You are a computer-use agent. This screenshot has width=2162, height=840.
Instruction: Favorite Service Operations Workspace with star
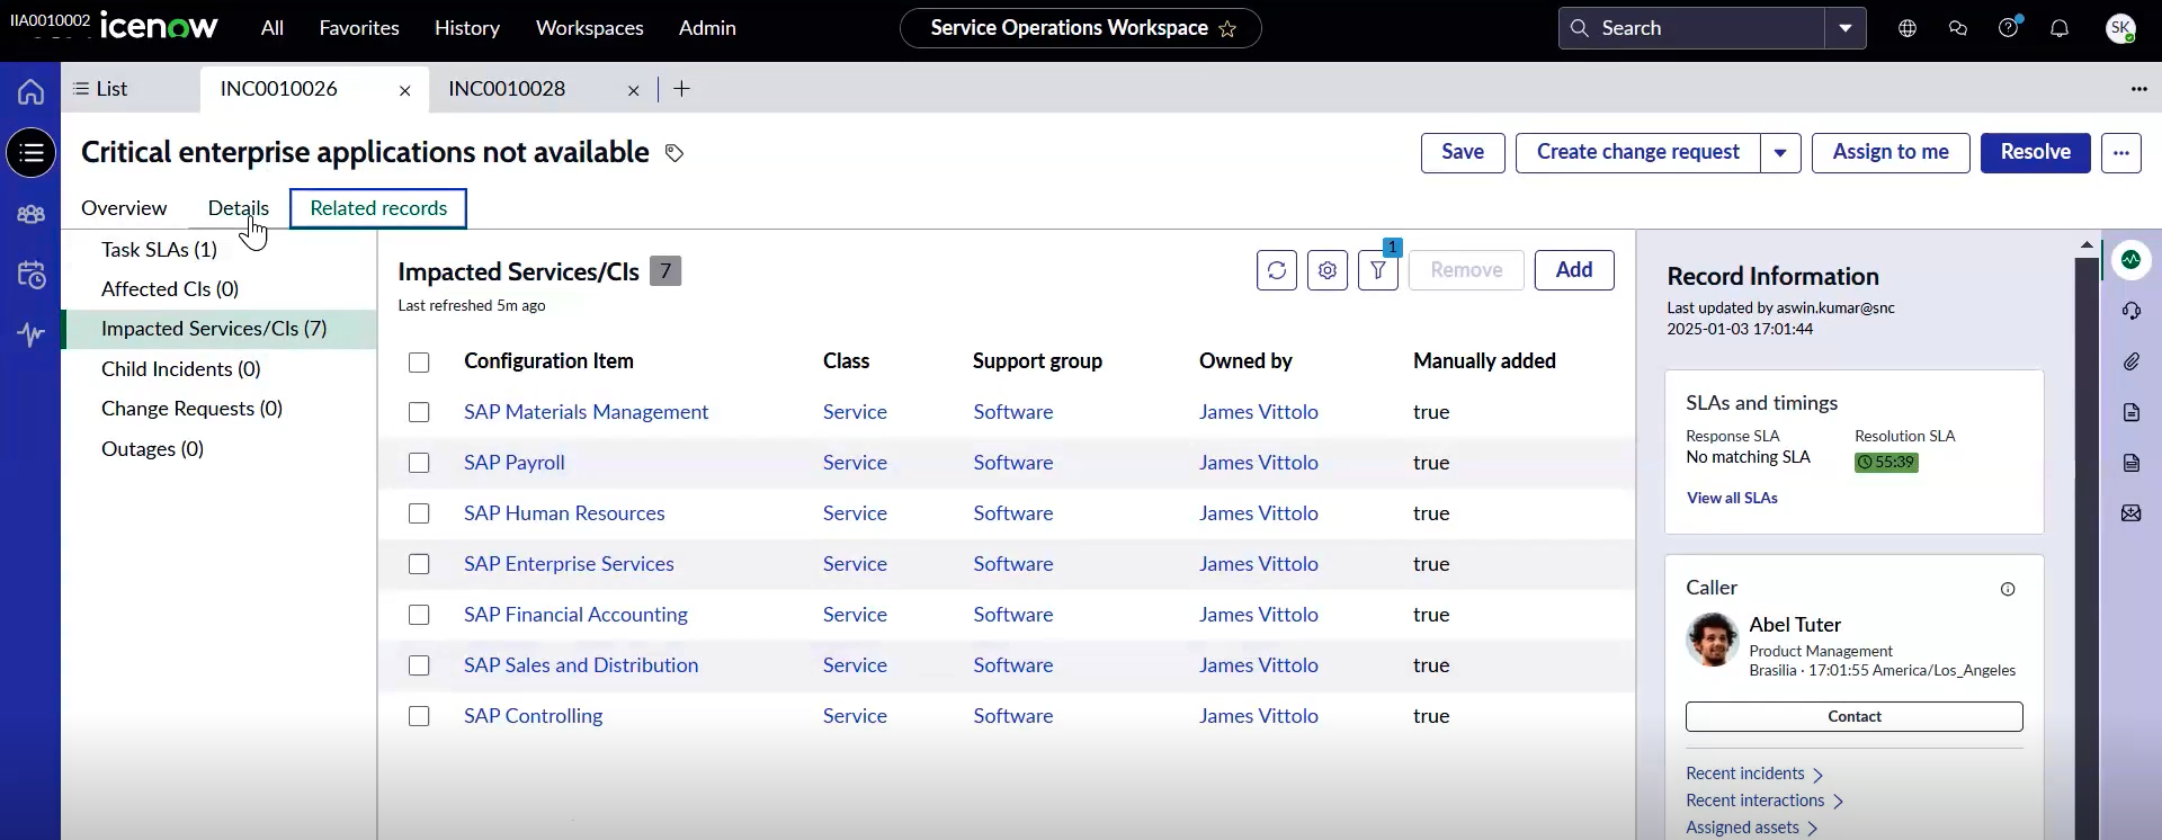[x=1227, y=29]
